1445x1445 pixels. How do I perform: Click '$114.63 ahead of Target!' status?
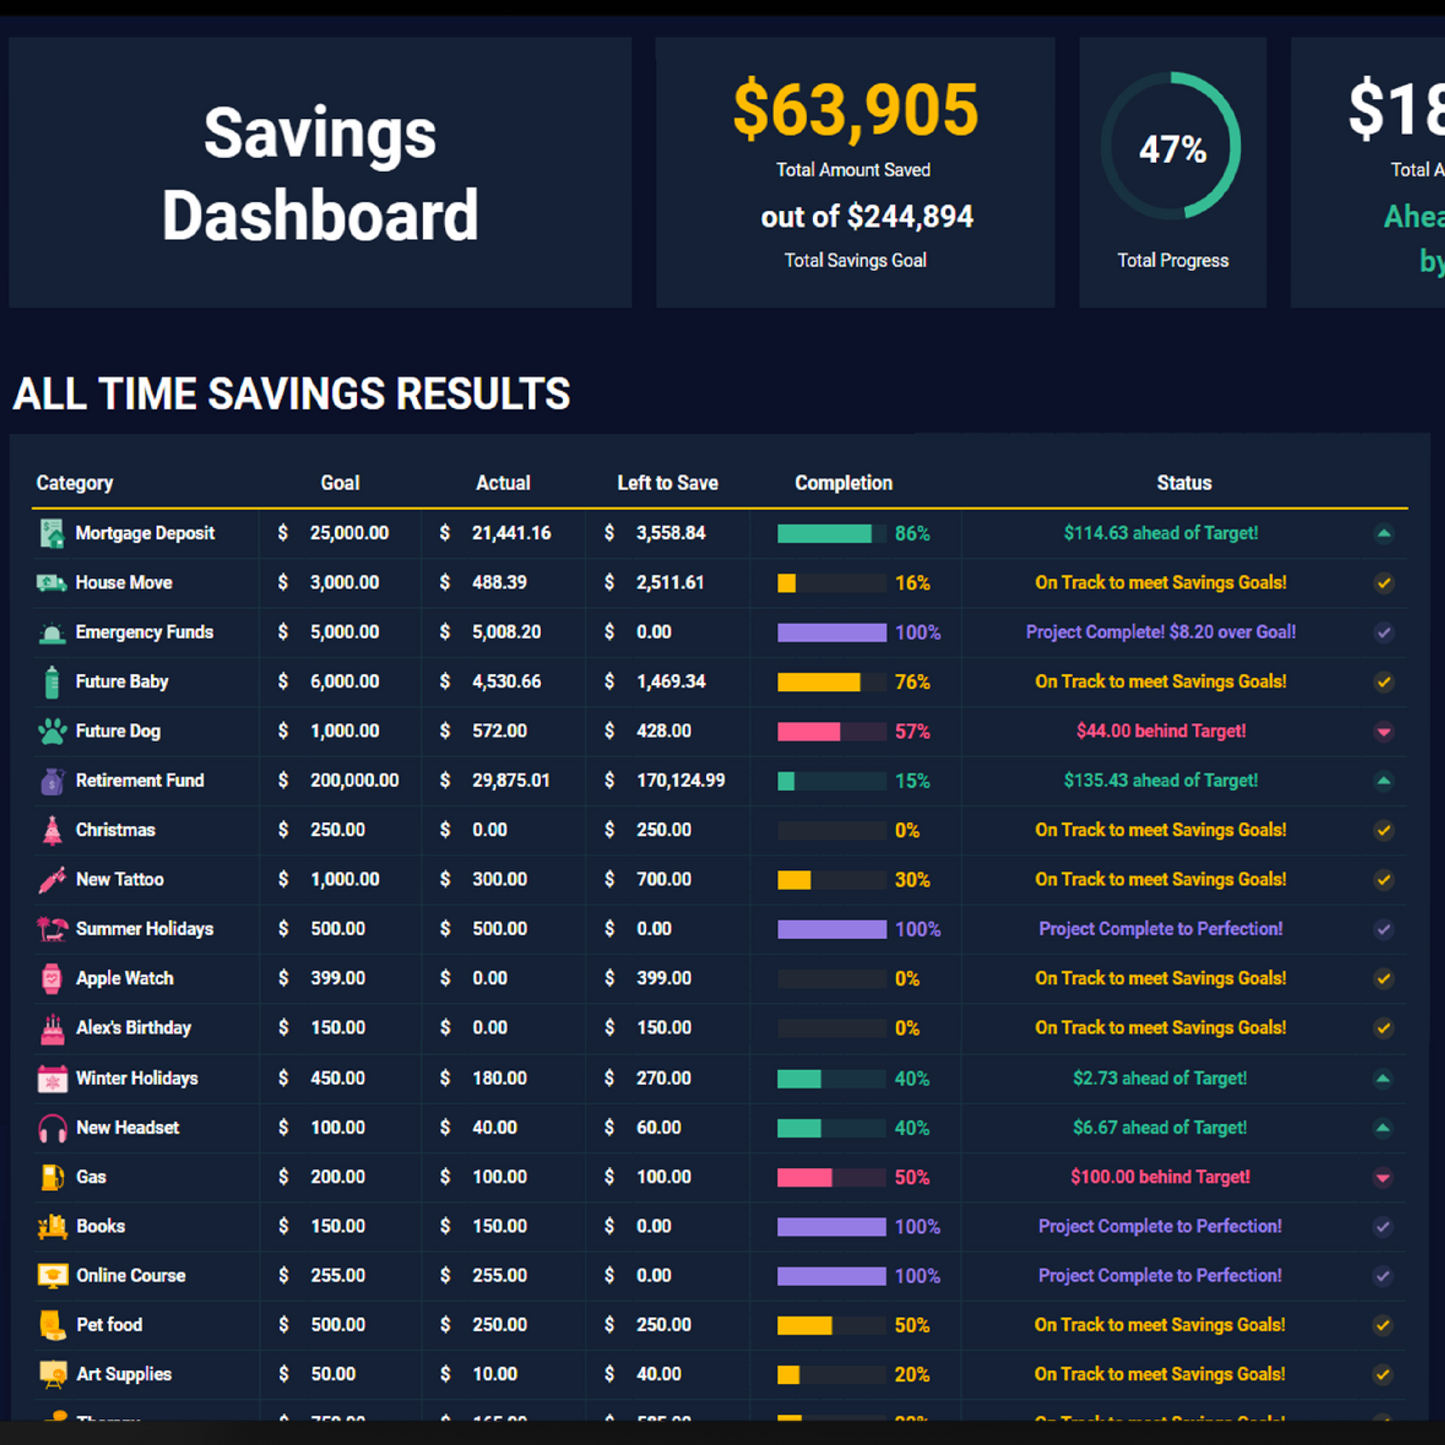tap(1161, 533)
